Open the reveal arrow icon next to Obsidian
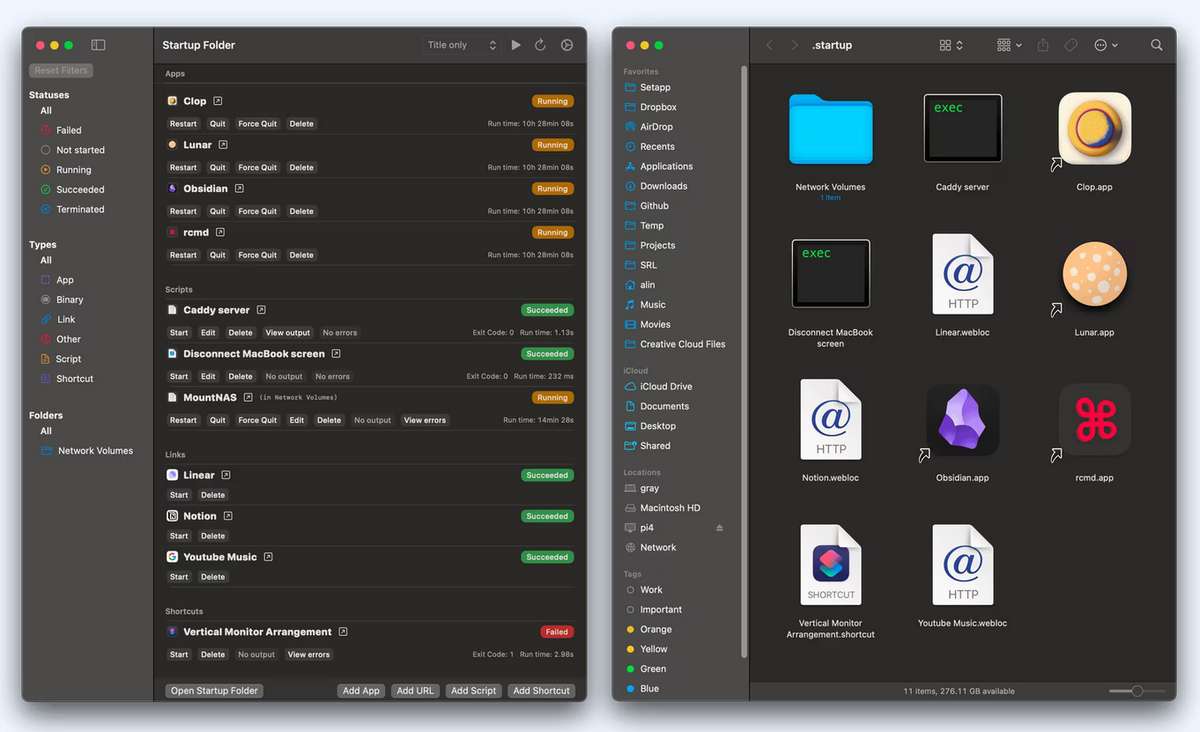Screen dimensions: 1200x732 [x=240, y=188]
